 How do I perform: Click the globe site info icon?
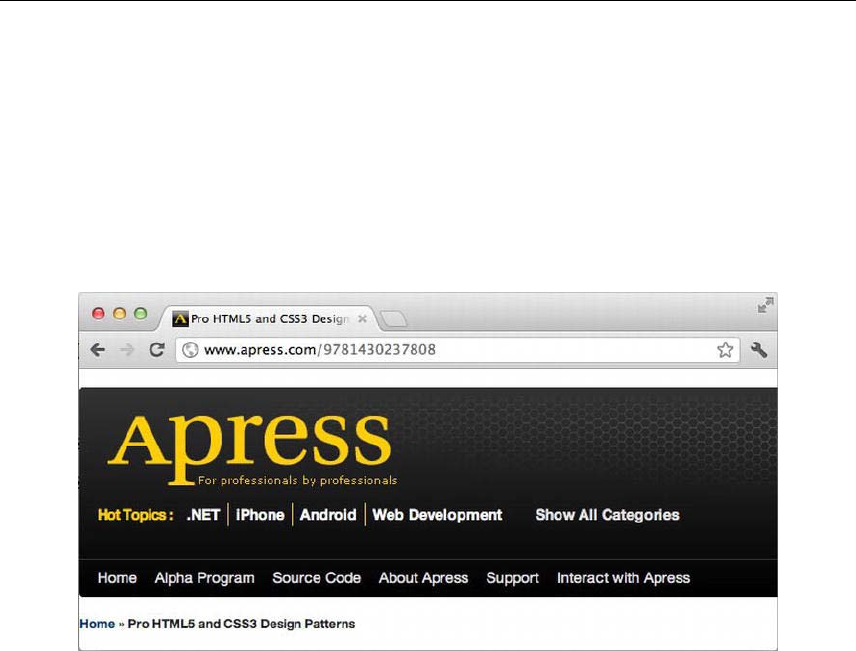point(190,350)
